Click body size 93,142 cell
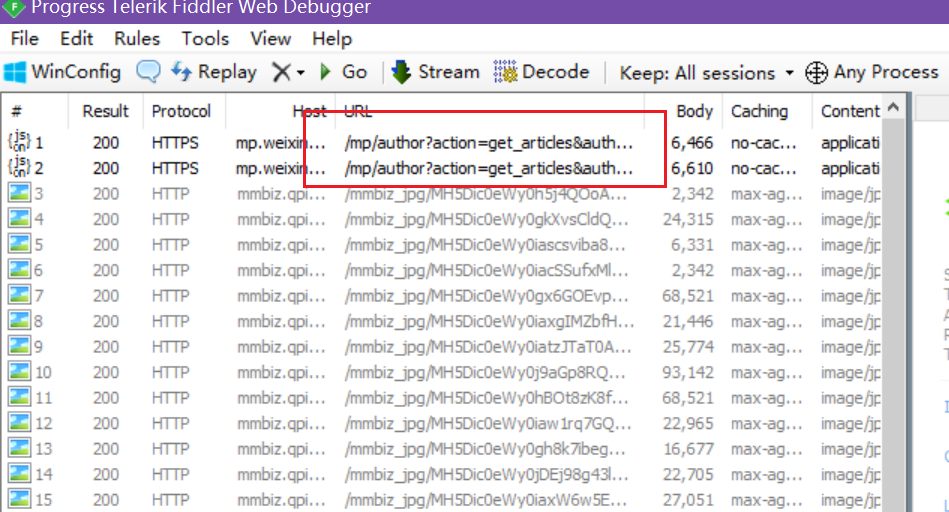The height and width of the screenshot is (512, 949). (x=688, y=372)
